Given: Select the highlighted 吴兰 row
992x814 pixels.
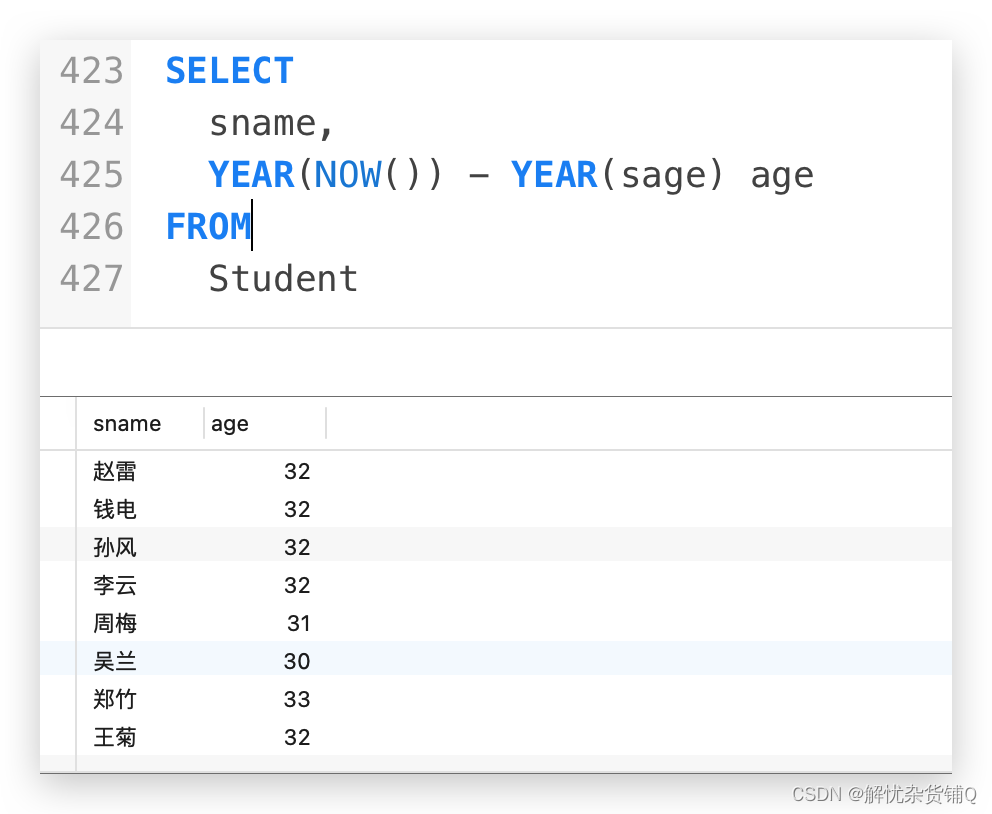Looking at the screenshot, I should pos(495,661).
